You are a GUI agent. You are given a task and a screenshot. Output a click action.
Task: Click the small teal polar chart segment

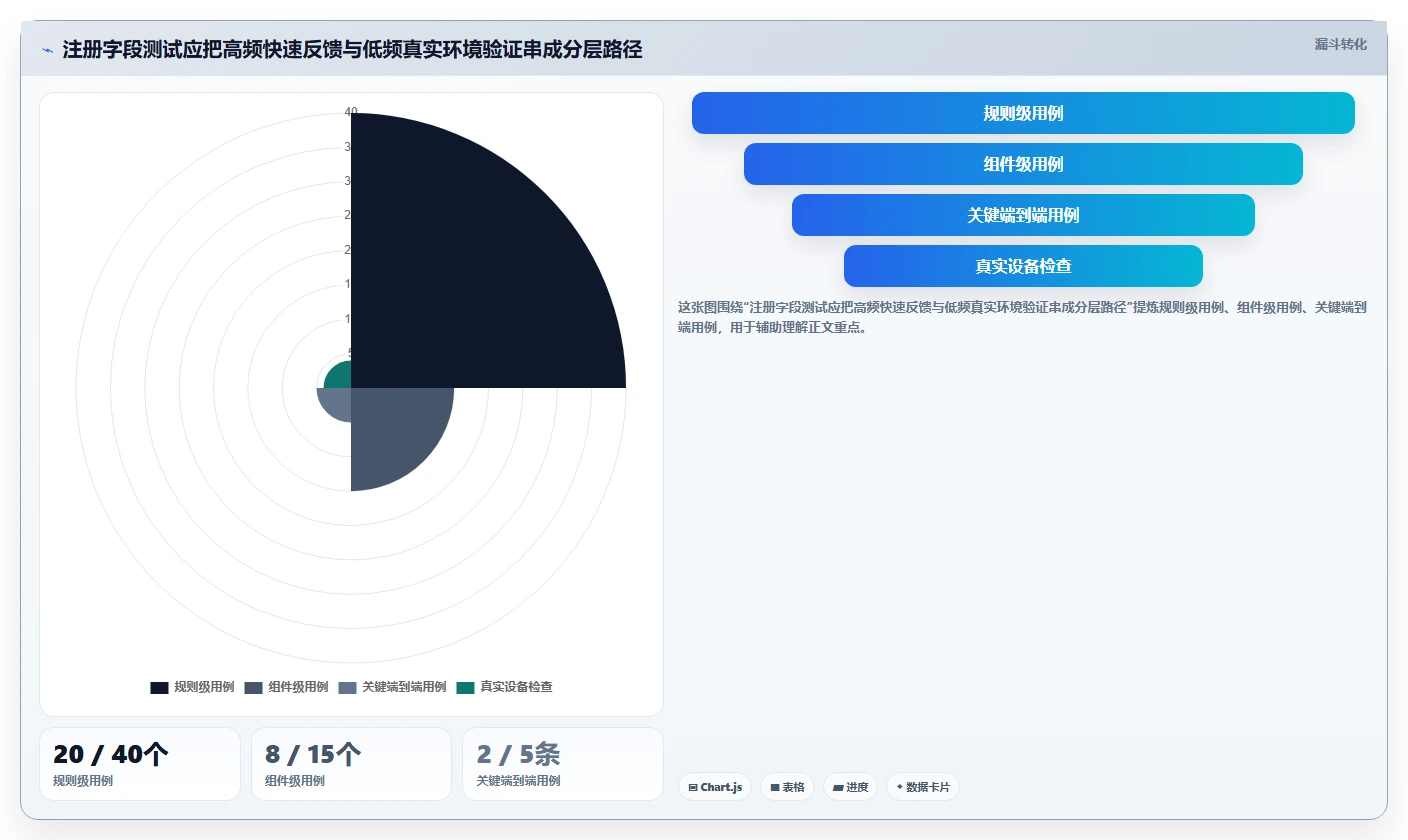click(341, 378)
